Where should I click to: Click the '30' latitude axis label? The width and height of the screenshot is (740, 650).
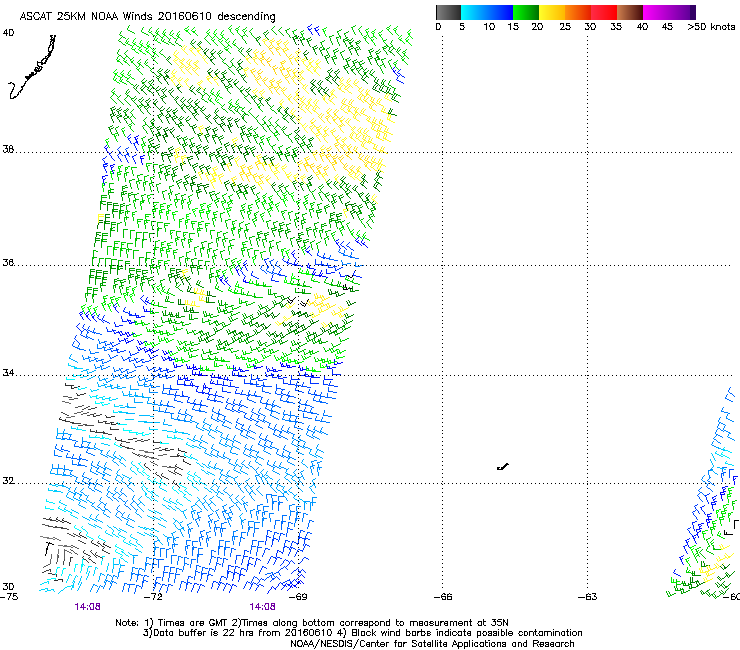point(8,586)
